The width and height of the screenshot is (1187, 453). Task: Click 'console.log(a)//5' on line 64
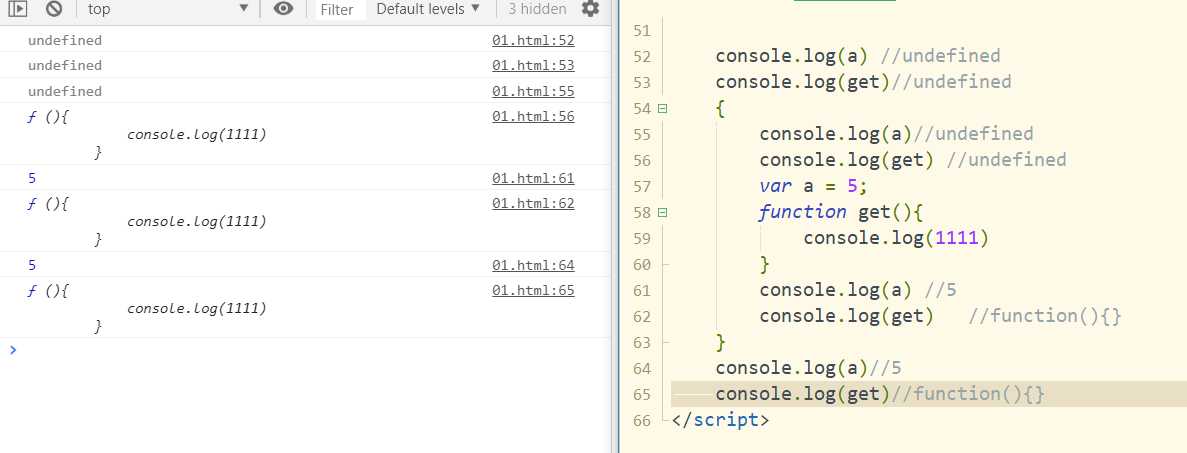[x=808, y=368]
